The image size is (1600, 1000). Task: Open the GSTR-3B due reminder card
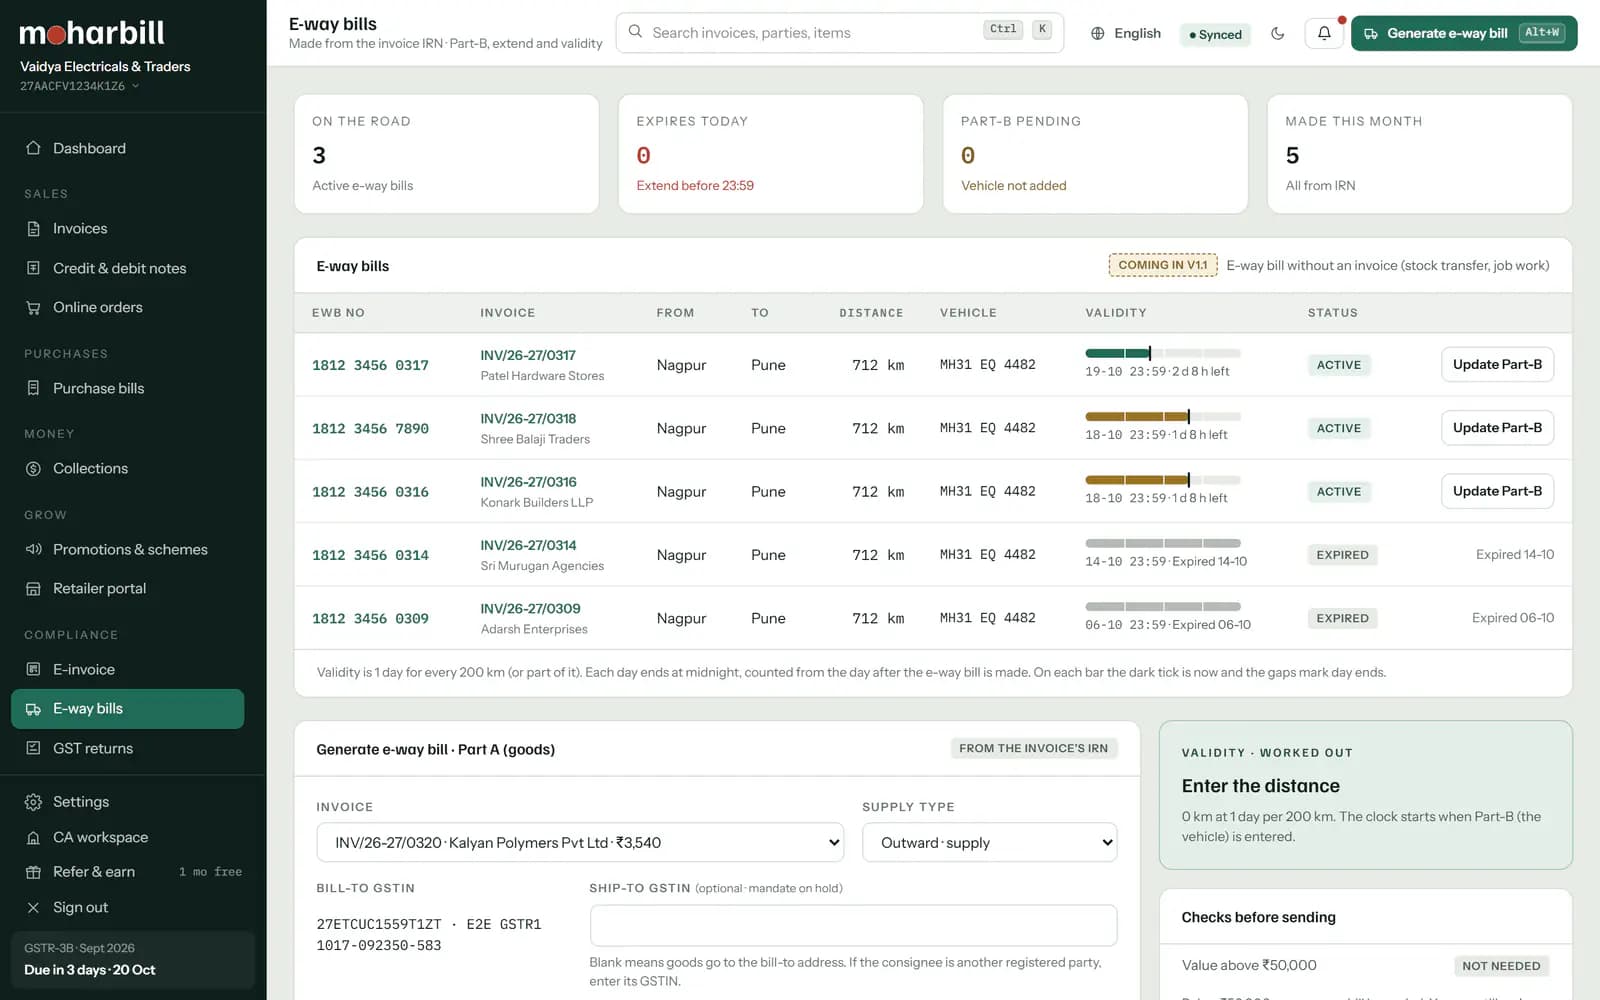(132, 959)
